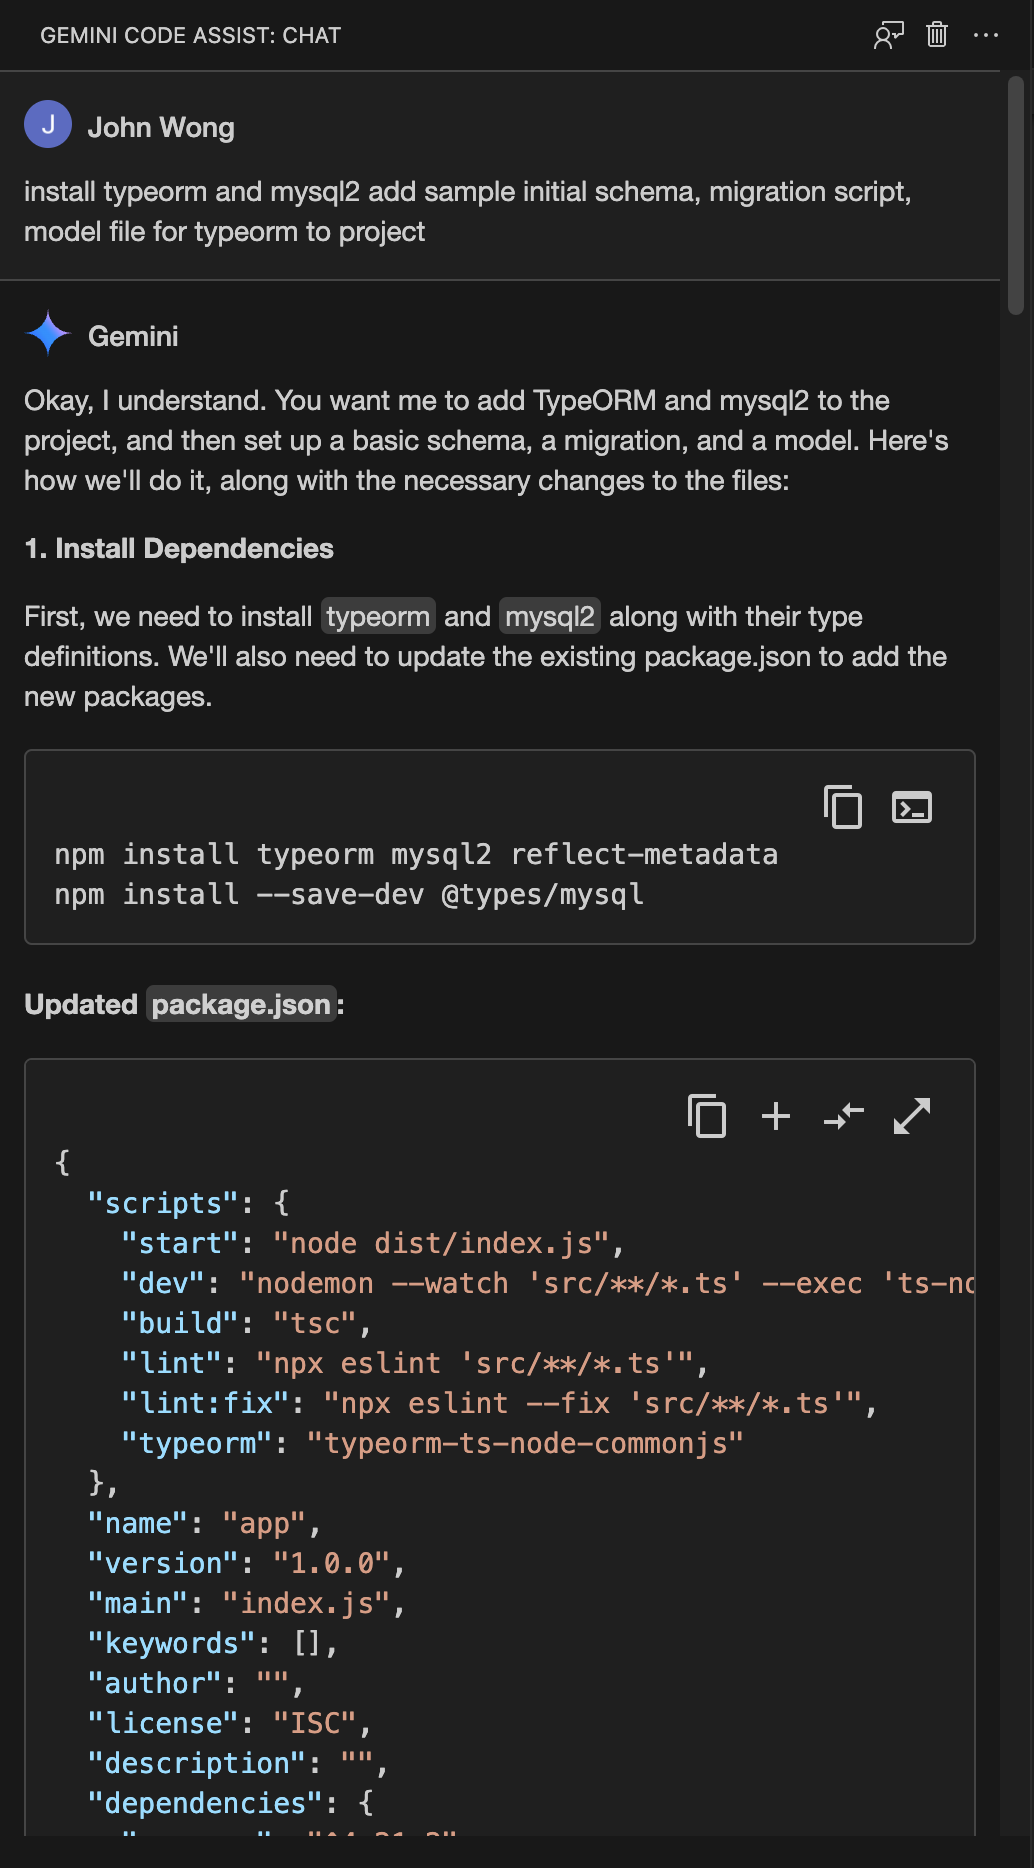
Task: Expand the package.json code block fullscreen
Action: tap(912, 1116)
